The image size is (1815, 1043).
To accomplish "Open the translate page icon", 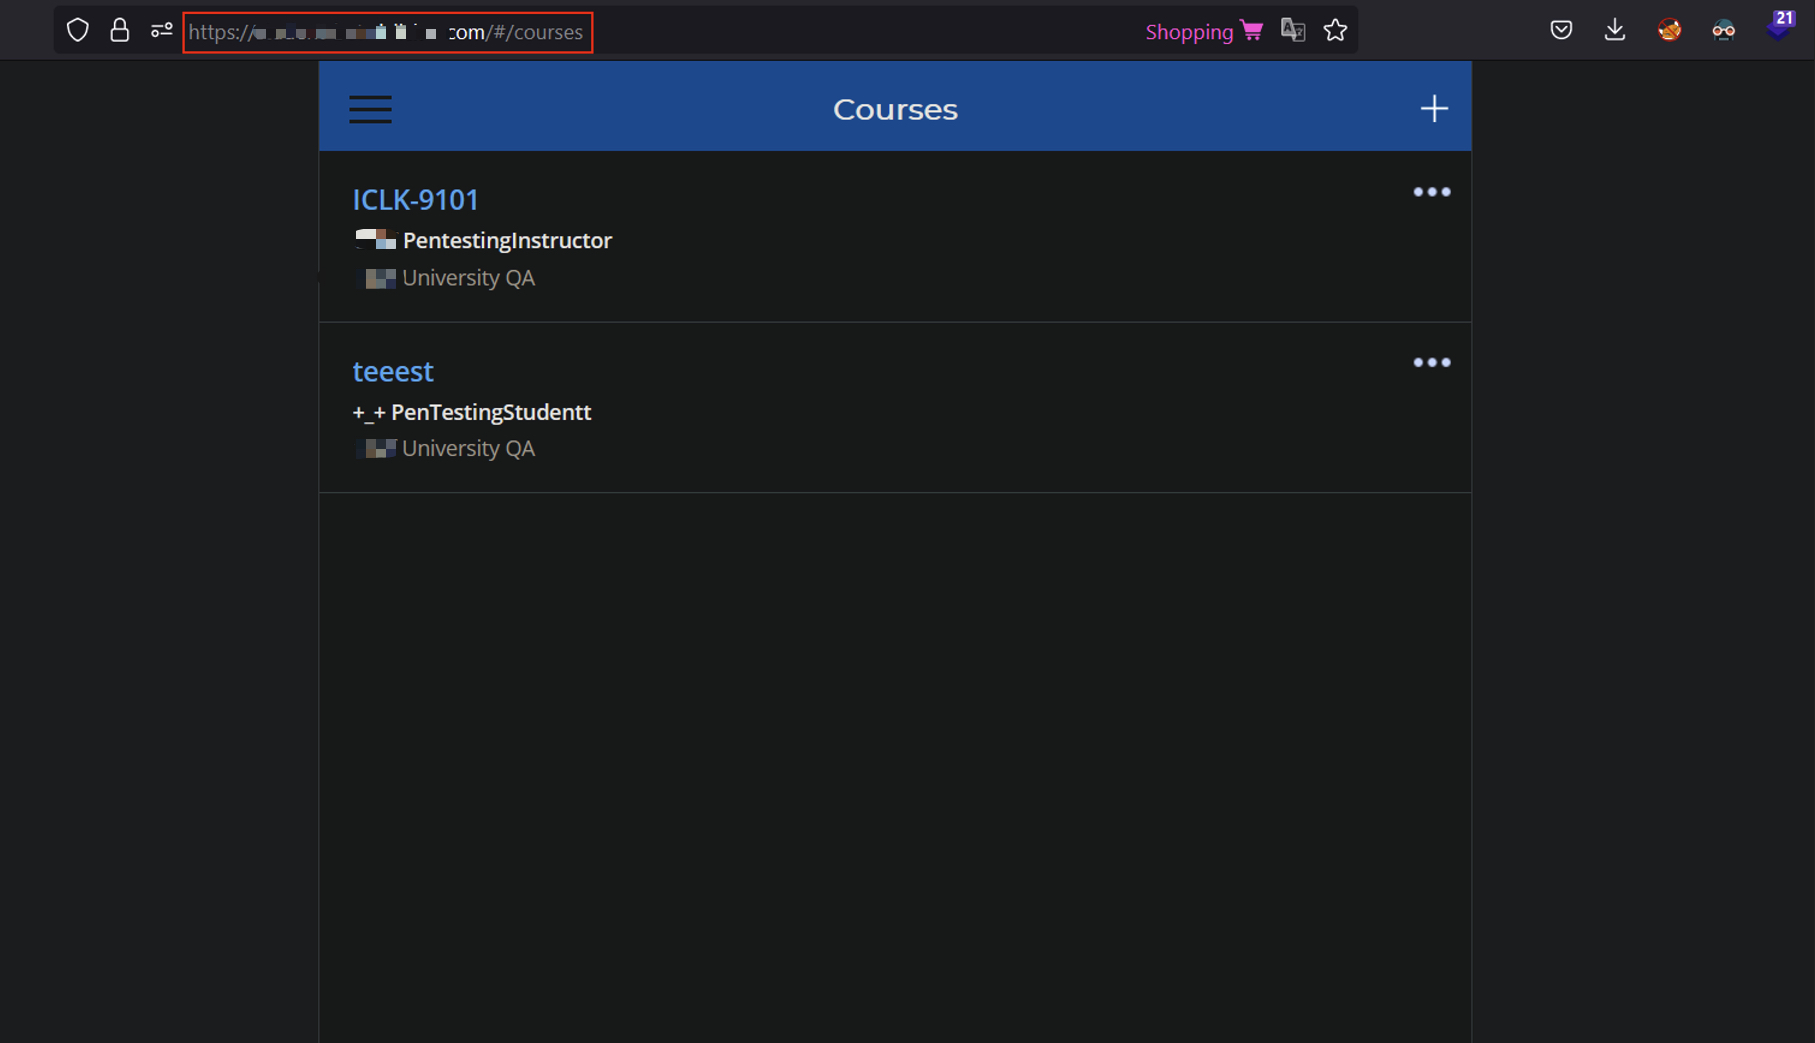I will pos(1292,31).
